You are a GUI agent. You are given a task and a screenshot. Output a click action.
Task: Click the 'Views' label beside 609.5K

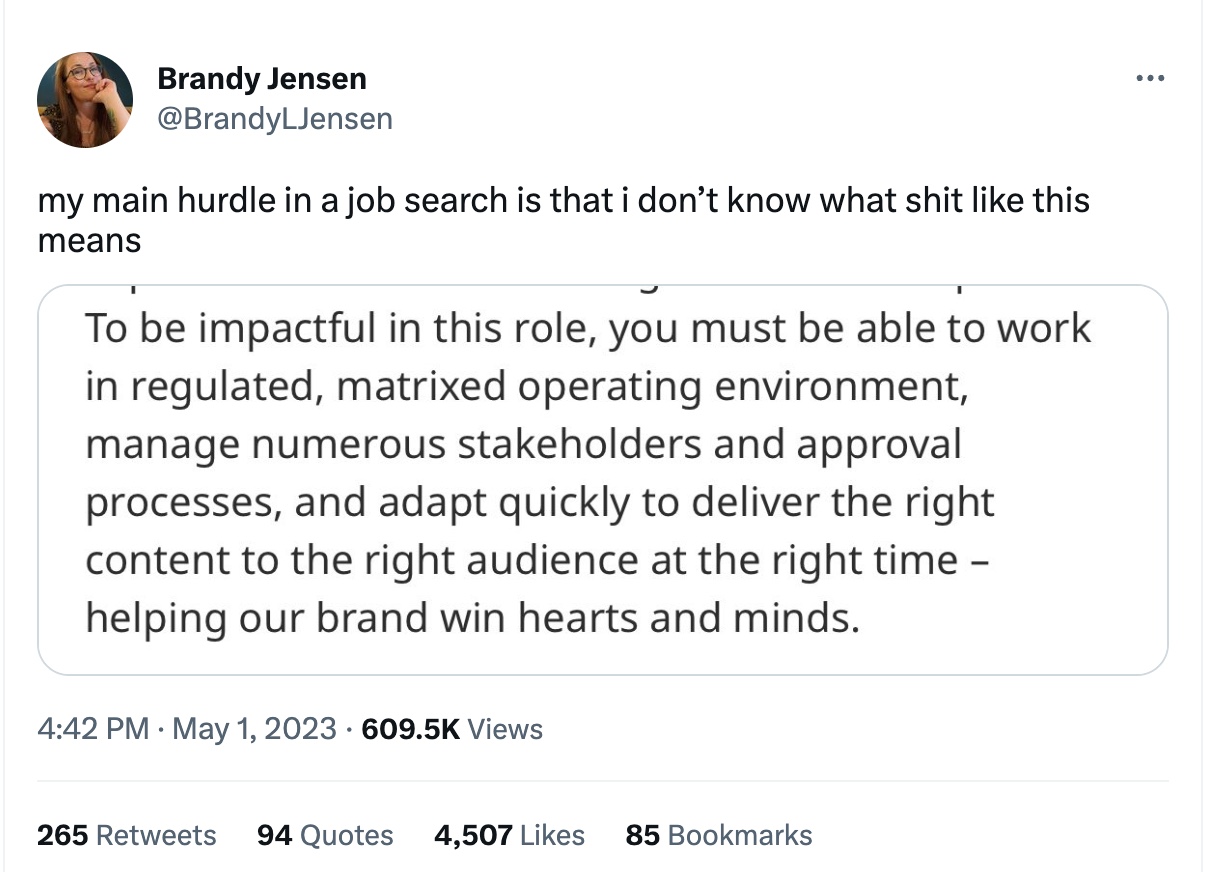[505, 728]
